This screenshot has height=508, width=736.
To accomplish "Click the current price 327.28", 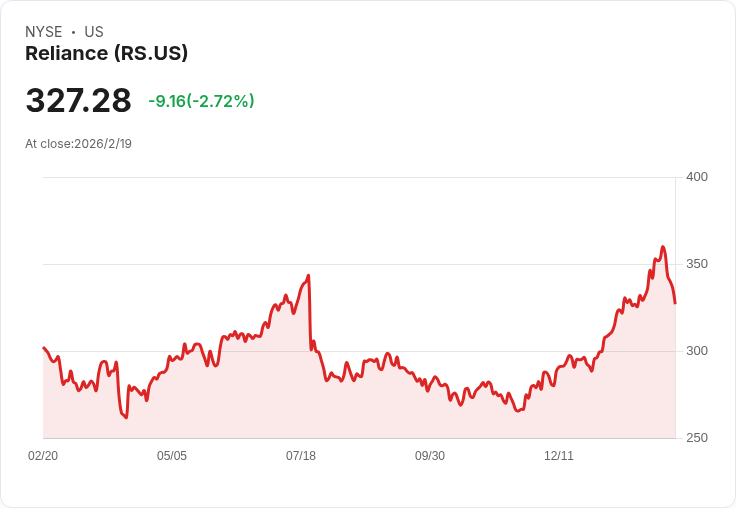I will pos(78,100).
